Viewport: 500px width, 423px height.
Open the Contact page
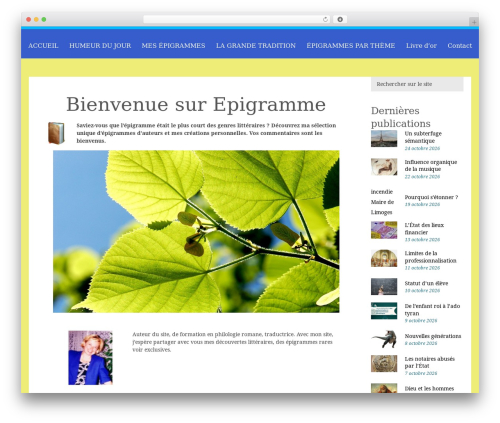459,46
